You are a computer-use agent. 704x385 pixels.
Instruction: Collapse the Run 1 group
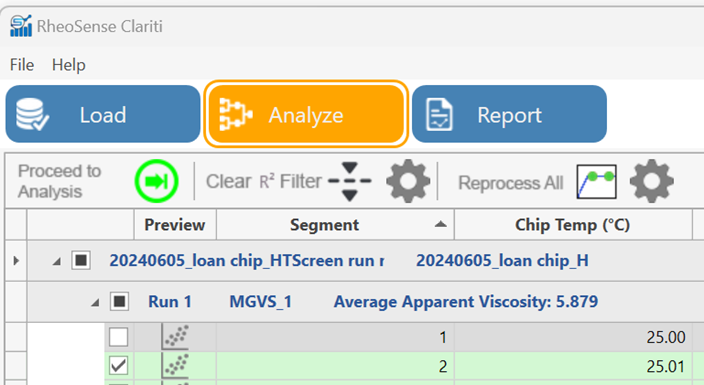[x=95, y=303]
